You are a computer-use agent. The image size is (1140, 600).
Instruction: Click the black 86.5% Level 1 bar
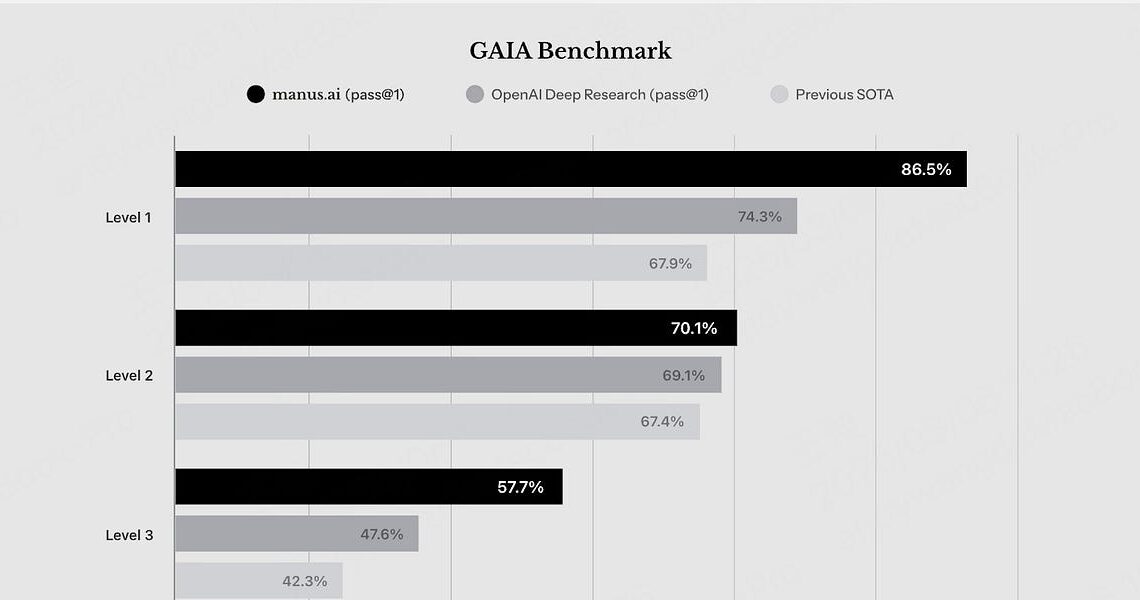570,169
